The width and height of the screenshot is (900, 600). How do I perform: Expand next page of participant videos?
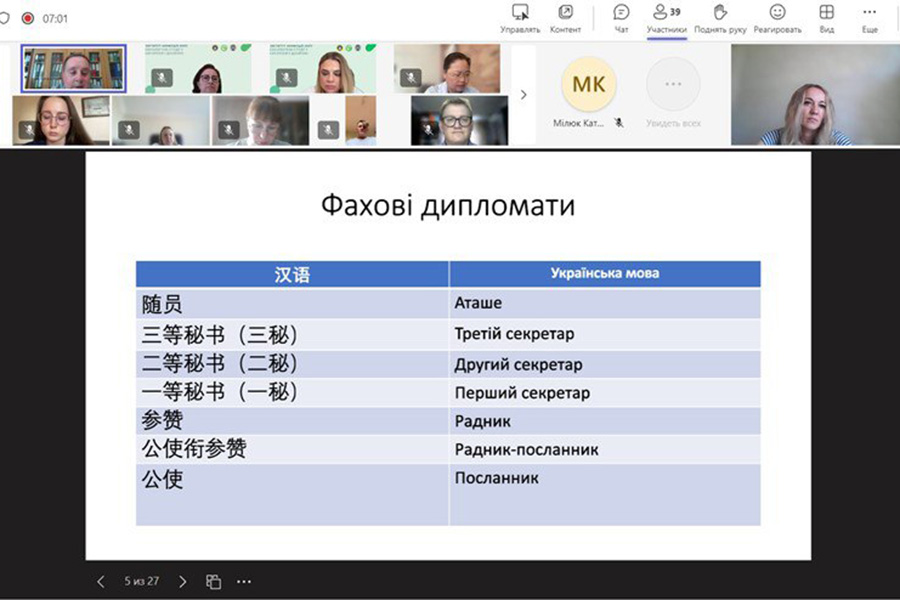tap(523, 95)
